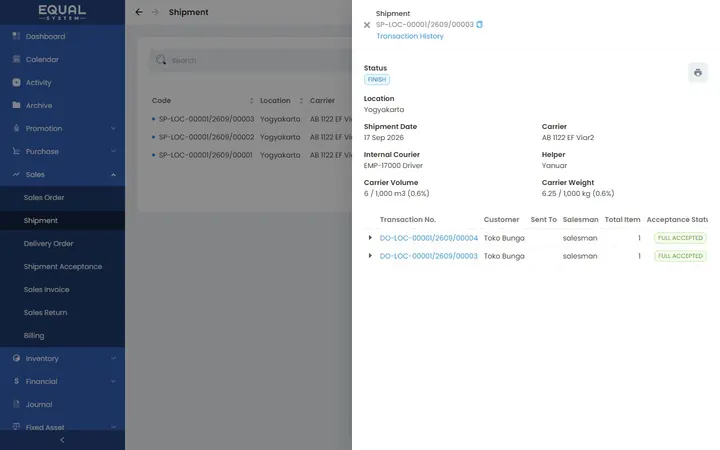720x450 pixels.
Task: Click the Dashboard icon in sidebar
Action: tap(17, 36)
